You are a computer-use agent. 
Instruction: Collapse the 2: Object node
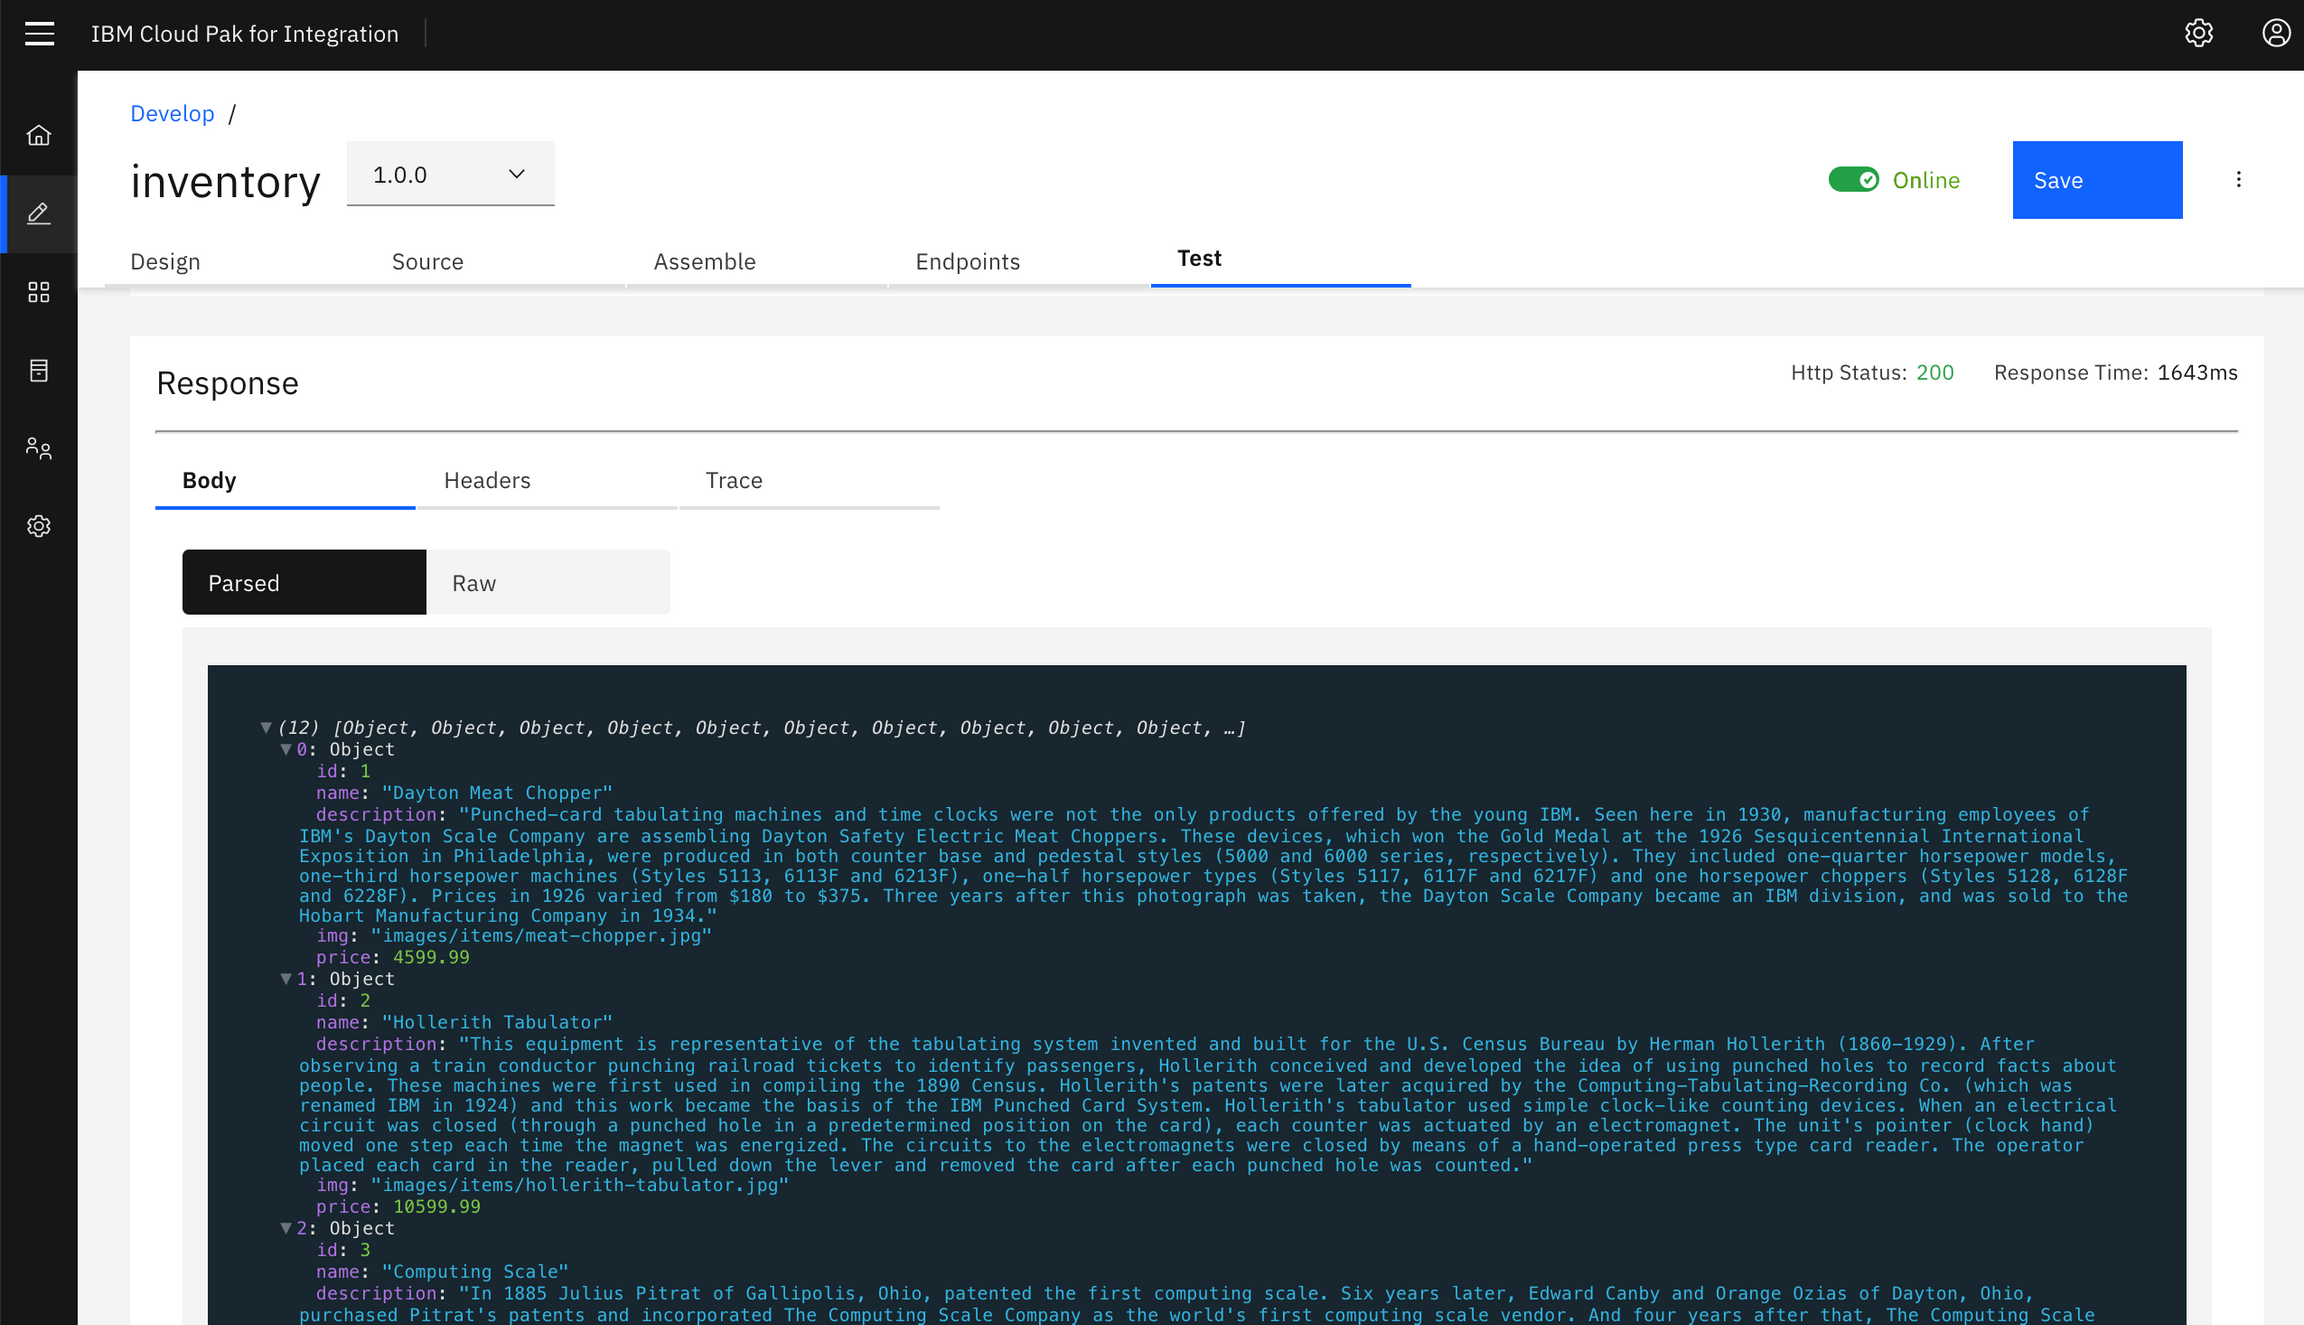pyautogui.click(x=286, y=1228)
